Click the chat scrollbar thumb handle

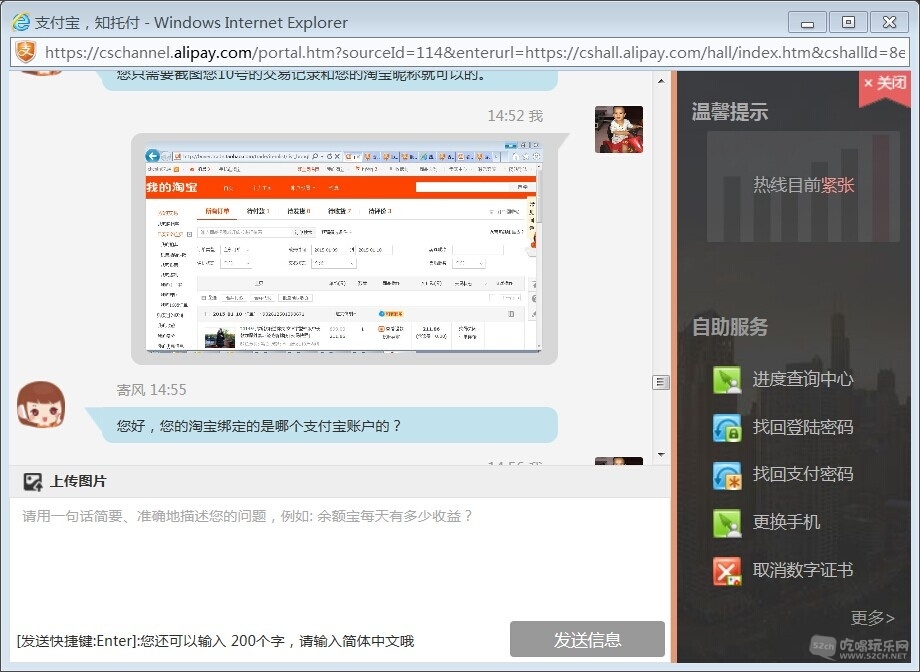(x=661, y=382)
